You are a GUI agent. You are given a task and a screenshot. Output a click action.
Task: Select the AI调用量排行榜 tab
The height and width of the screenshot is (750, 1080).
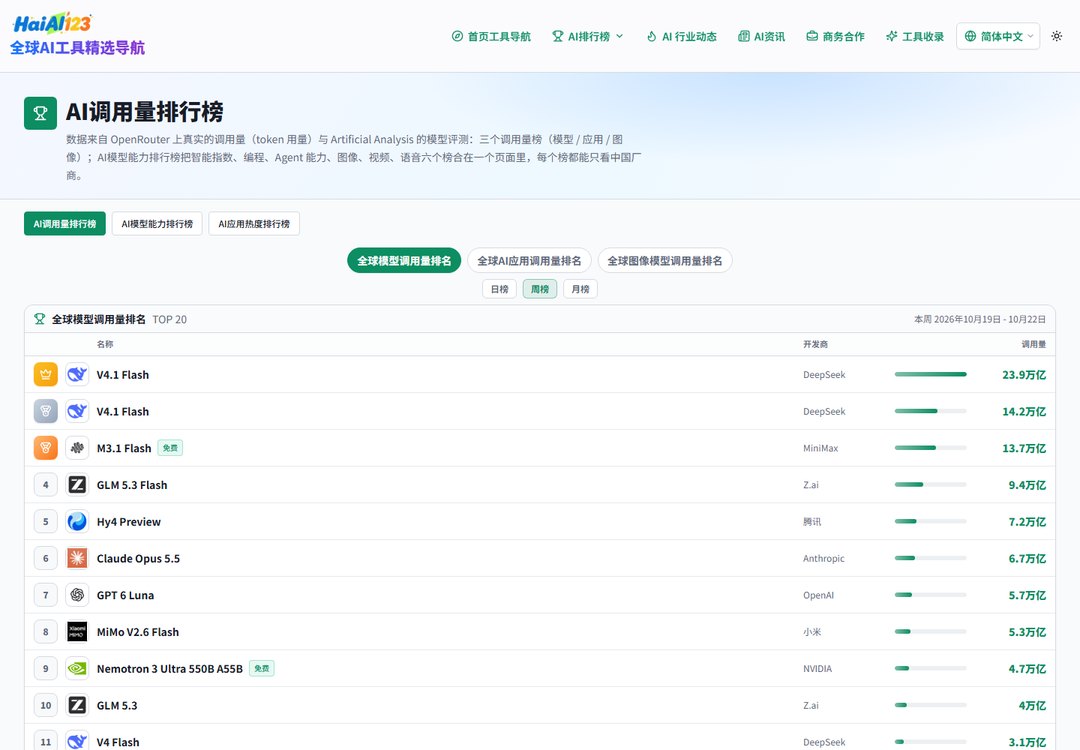[x=65, y=223]
